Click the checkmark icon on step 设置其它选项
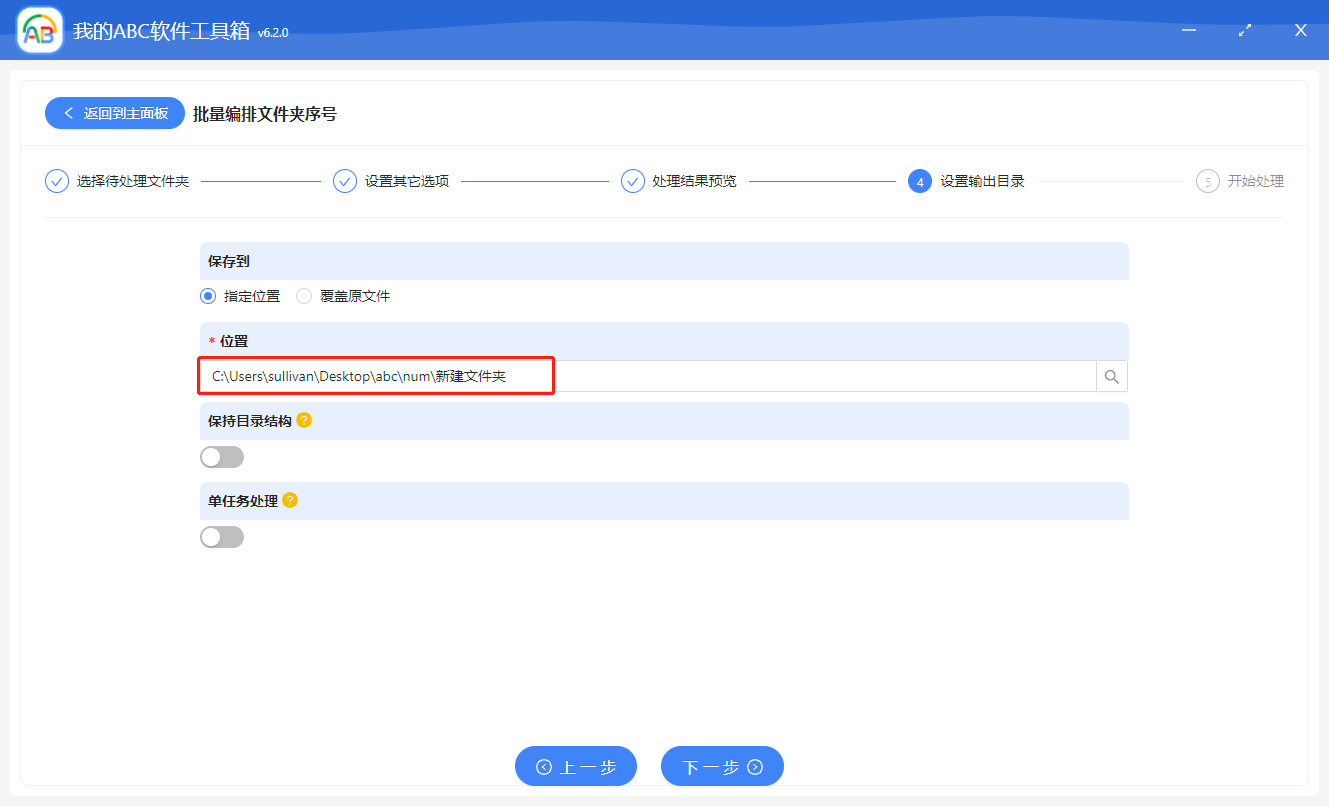Viewport: 1329px width, 806px height. coord(345,181)
